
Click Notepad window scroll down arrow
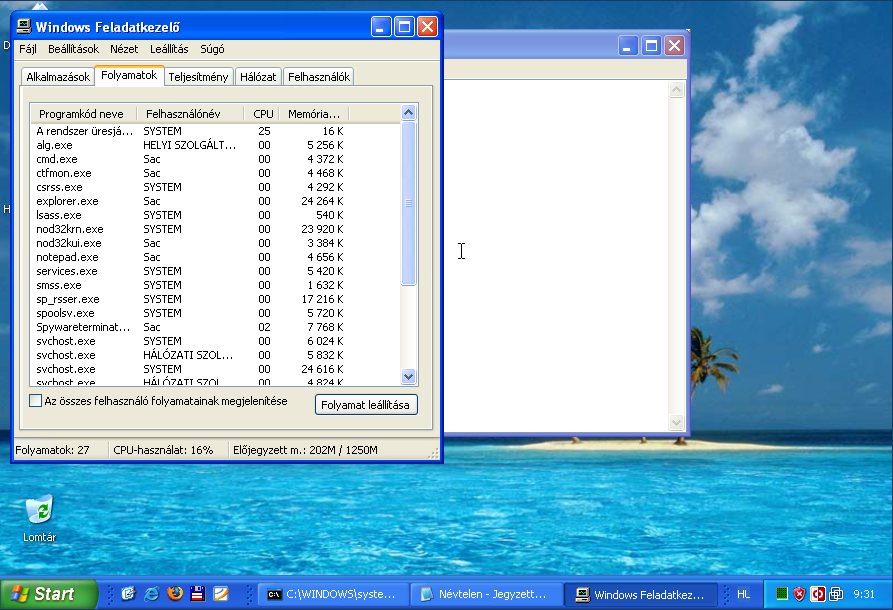[676, 422]
